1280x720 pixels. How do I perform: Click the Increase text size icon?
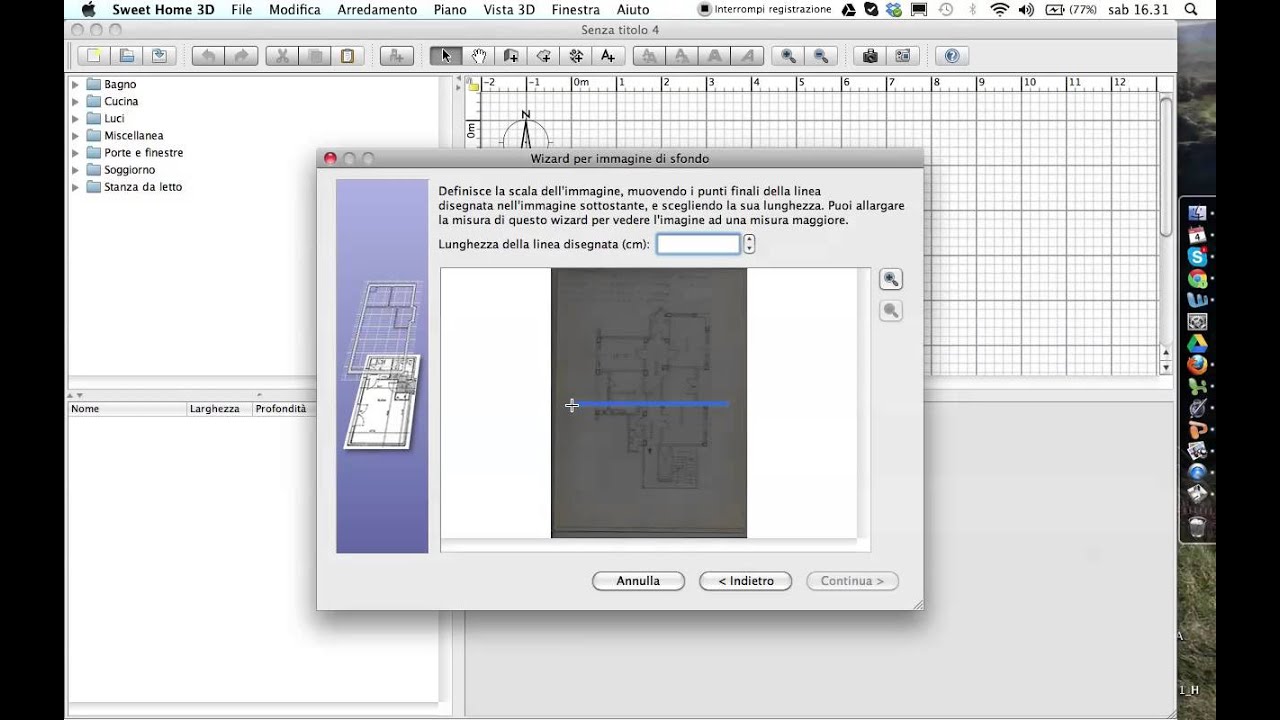pyautogui.click(x=649, y=56)
